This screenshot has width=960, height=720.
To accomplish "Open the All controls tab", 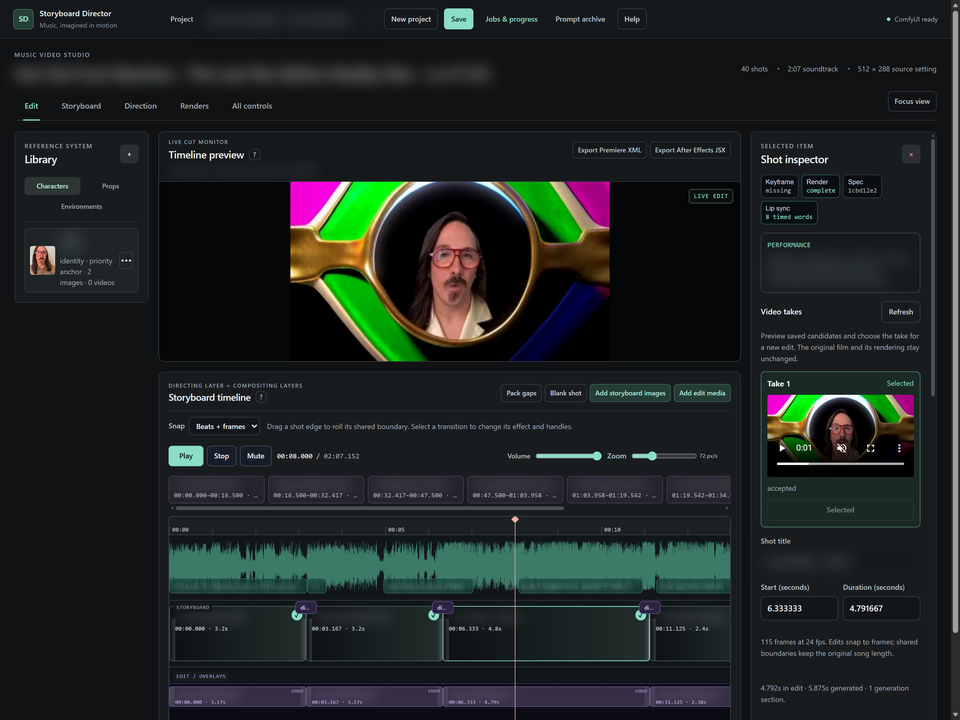I will pos(252,106).
